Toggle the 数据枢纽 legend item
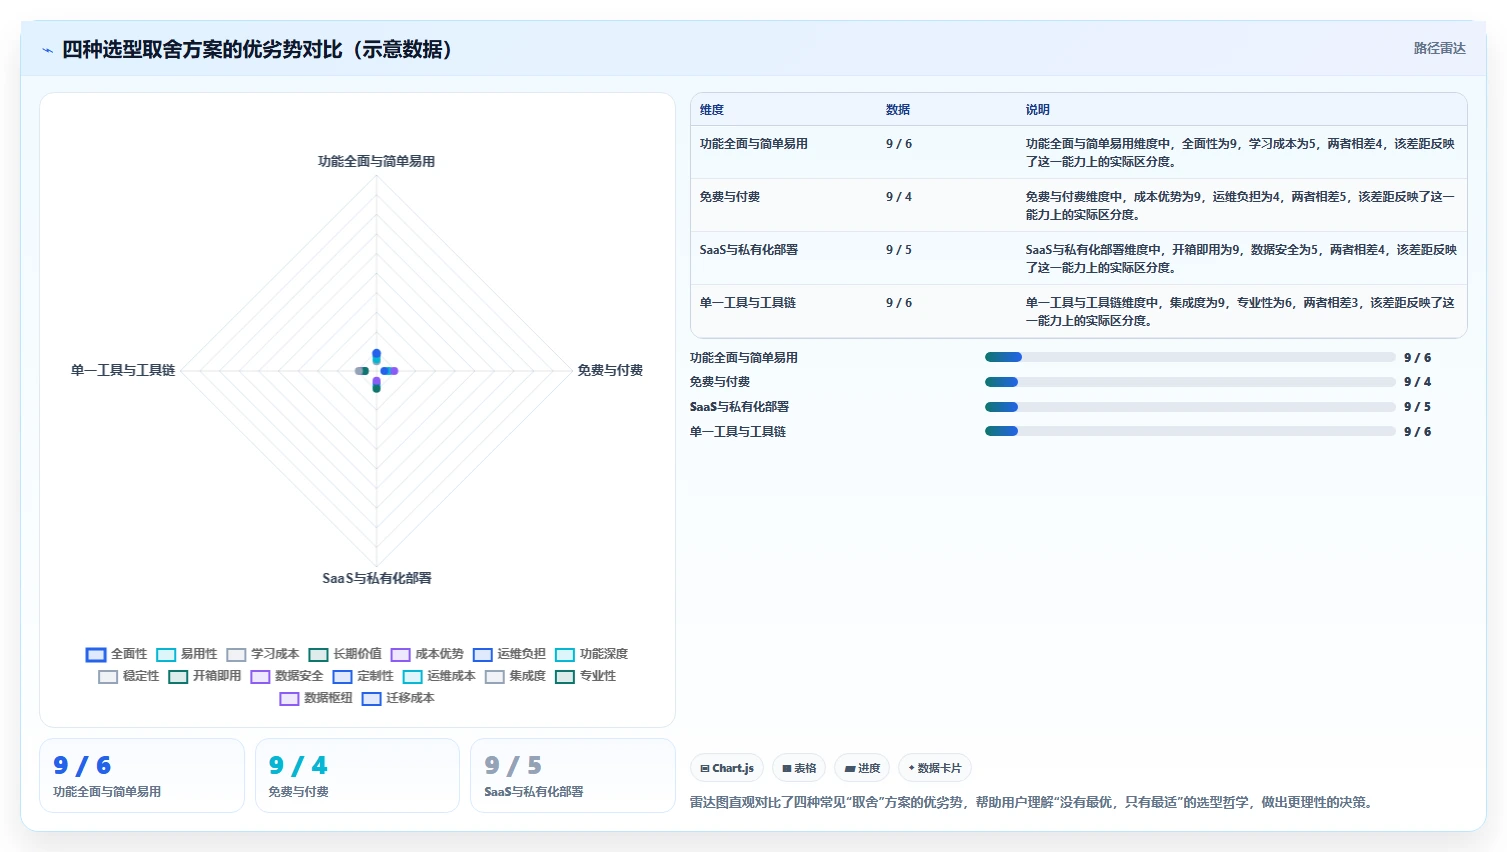 tap(316, 698)
